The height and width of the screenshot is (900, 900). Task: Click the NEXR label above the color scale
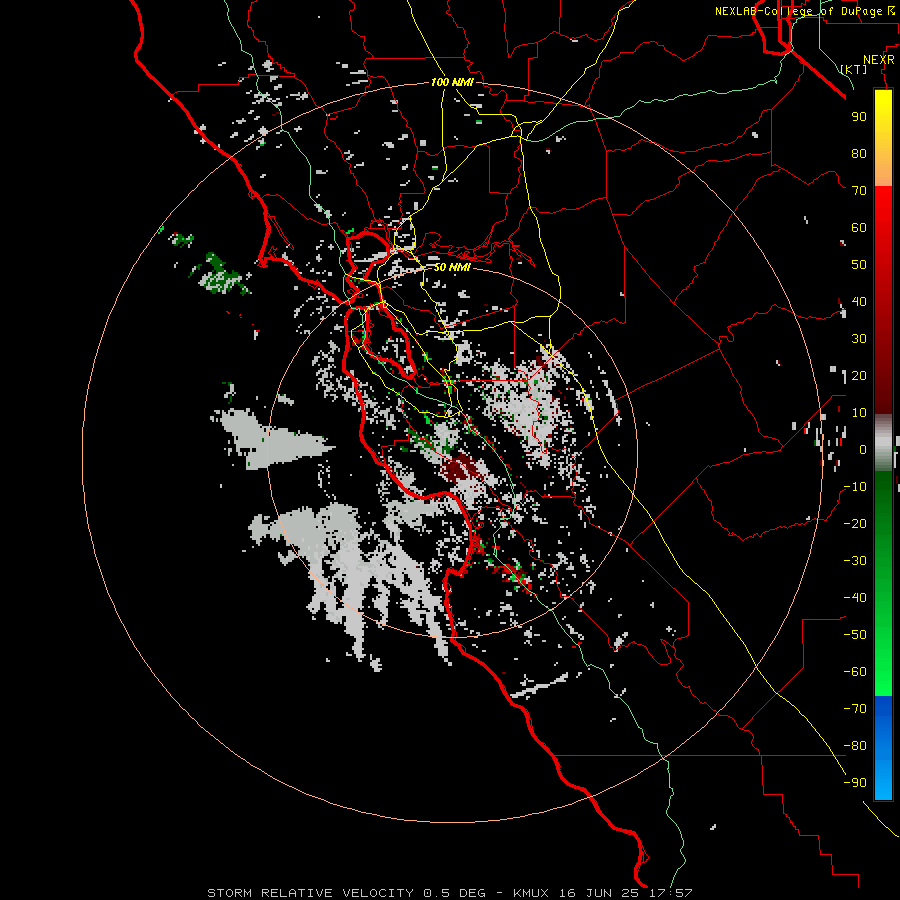coord(879,60)
